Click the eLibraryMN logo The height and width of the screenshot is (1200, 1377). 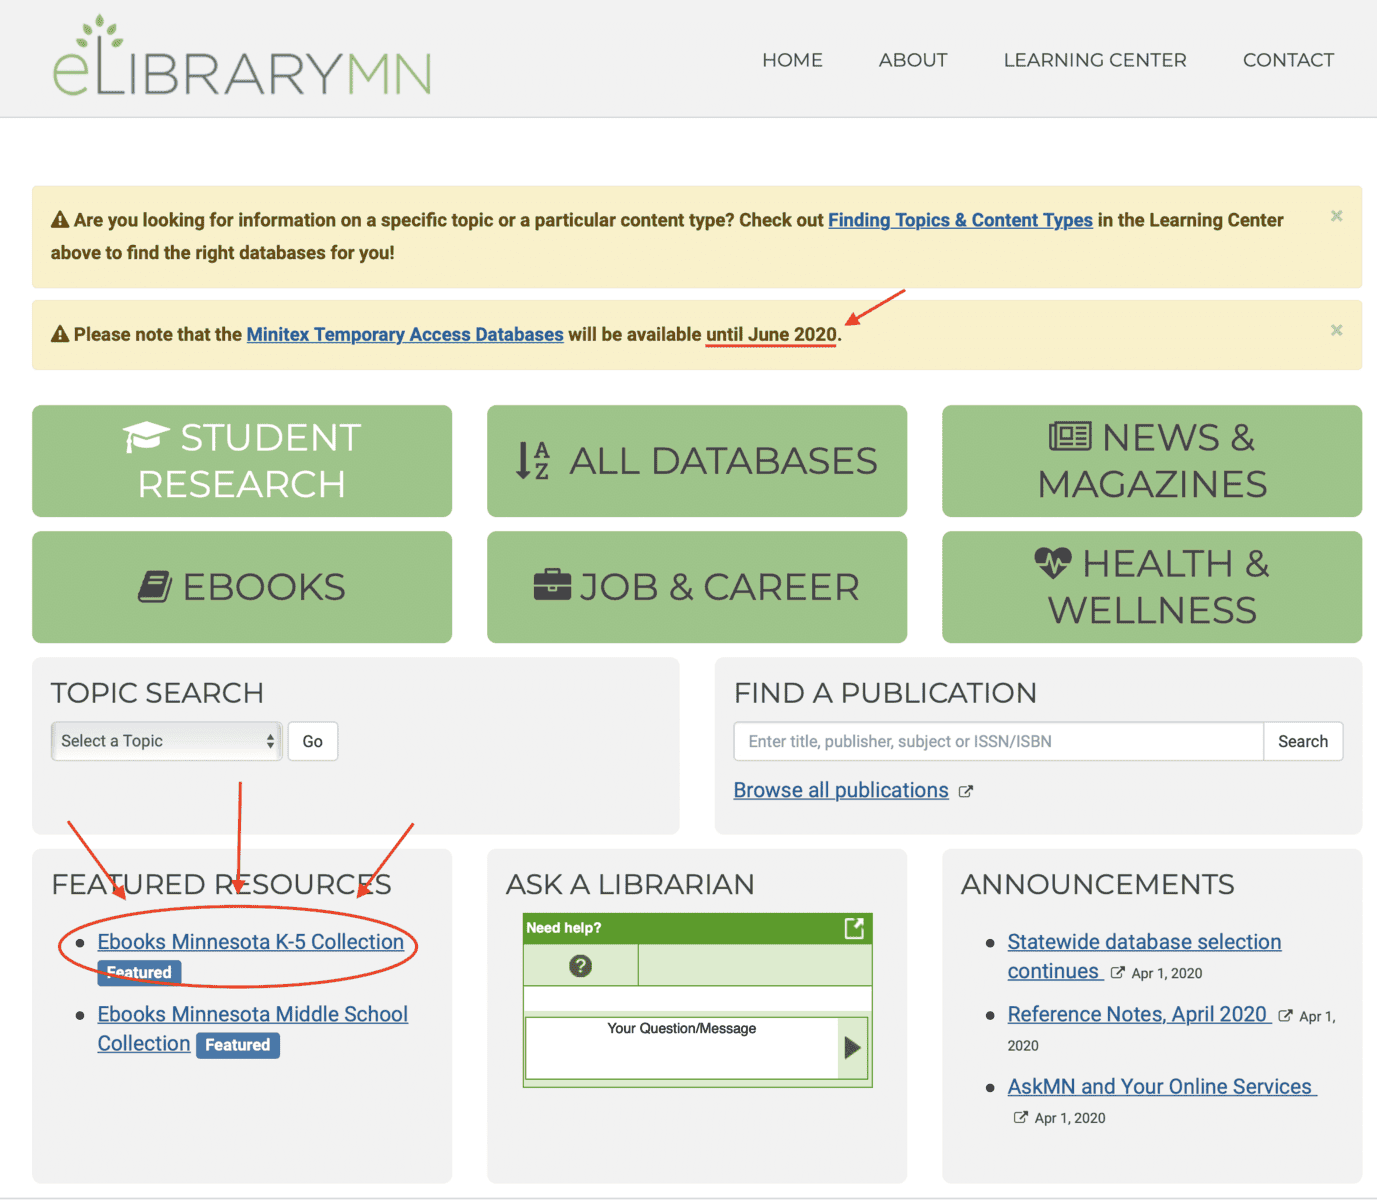pos(241,59)
